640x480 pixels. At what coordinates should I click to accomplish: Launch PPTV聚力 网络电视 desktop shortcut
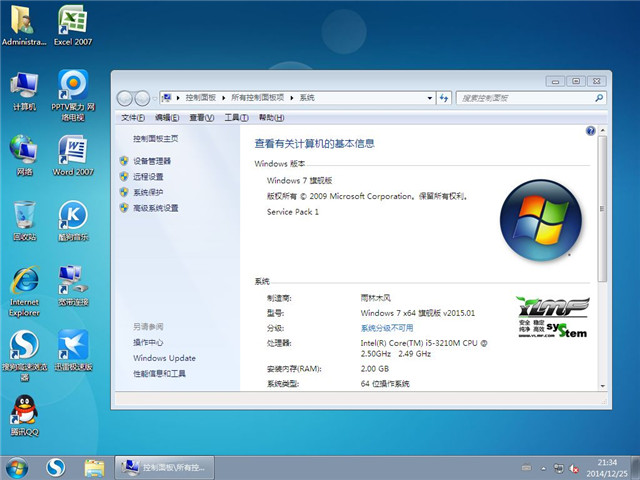(x=73, y=96)
